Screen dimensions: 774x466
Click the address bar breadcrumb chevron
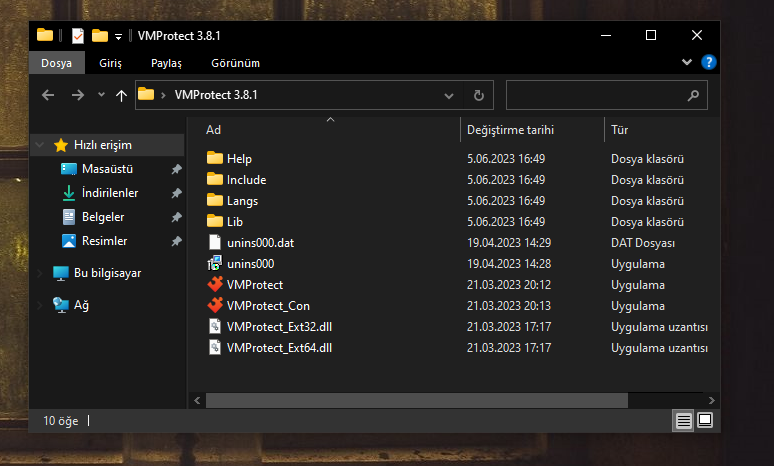point(163,95)
